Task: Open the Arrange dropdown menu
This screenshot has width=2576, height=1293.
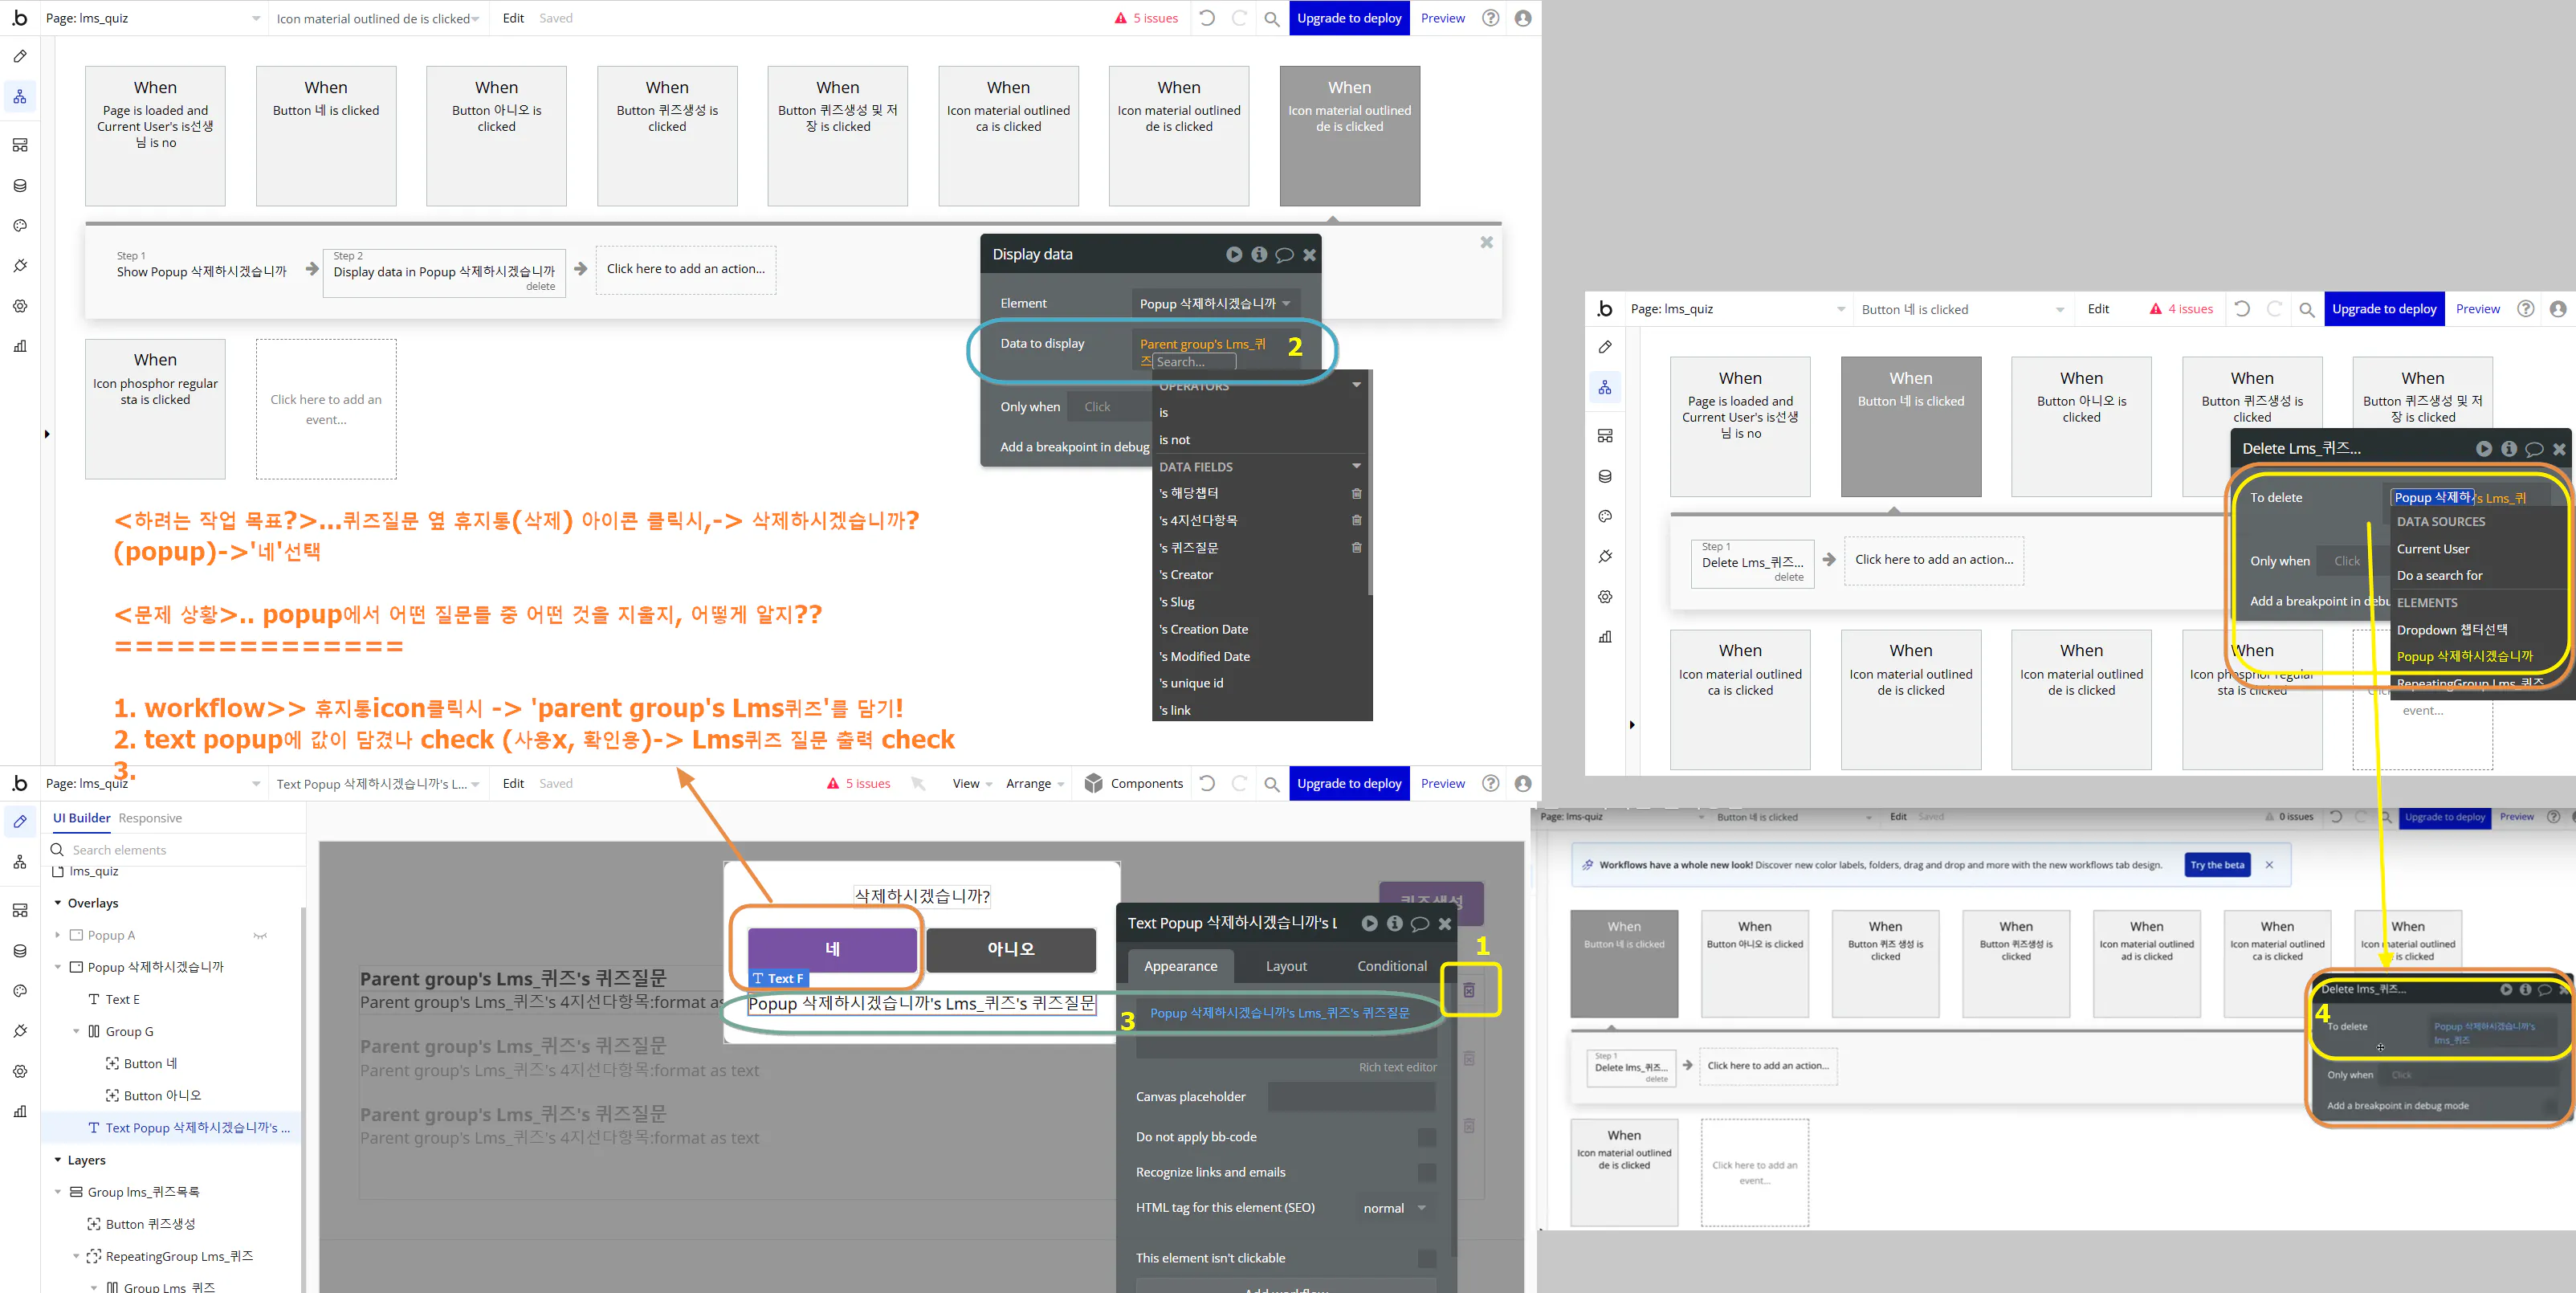Action: coord(1035,784)
